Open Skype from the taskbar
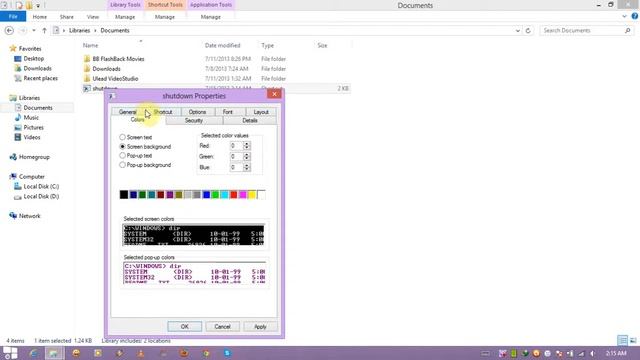Viewport: 640px width, 360px height. (227, 353)
